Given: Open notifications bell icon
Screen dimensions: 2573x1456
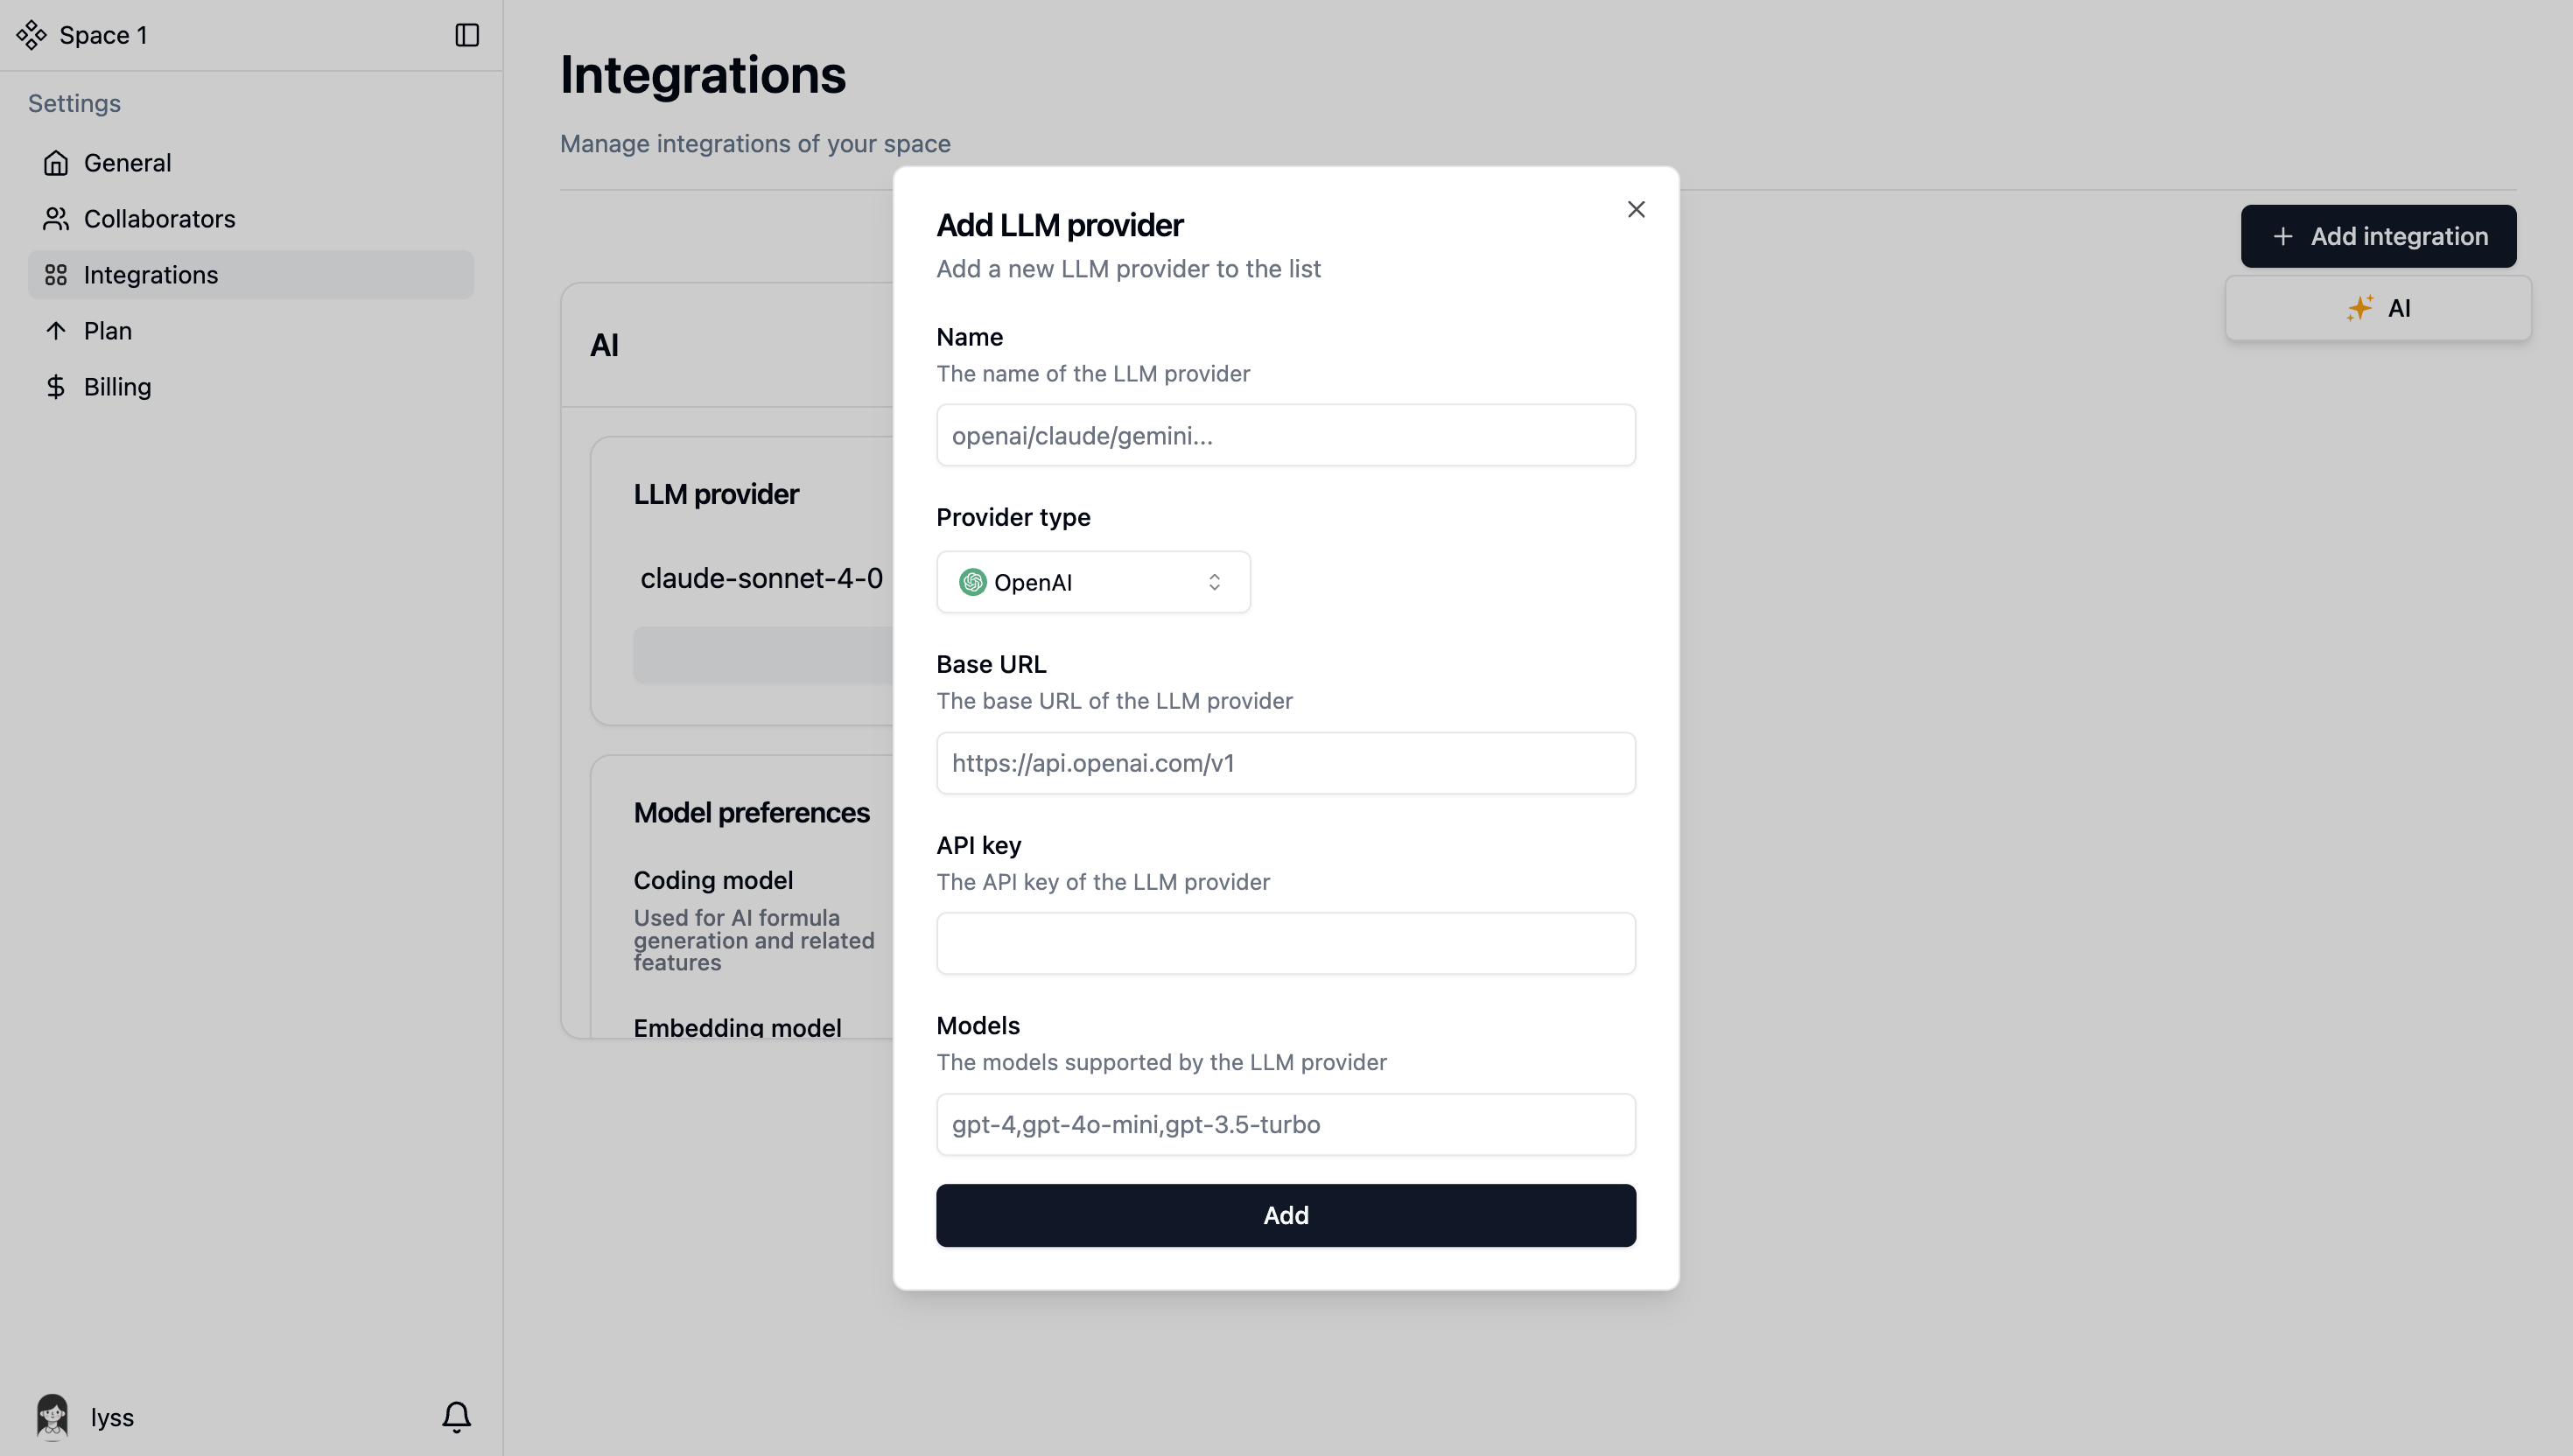Looking at the screenshot, I should click(457, 1416).
